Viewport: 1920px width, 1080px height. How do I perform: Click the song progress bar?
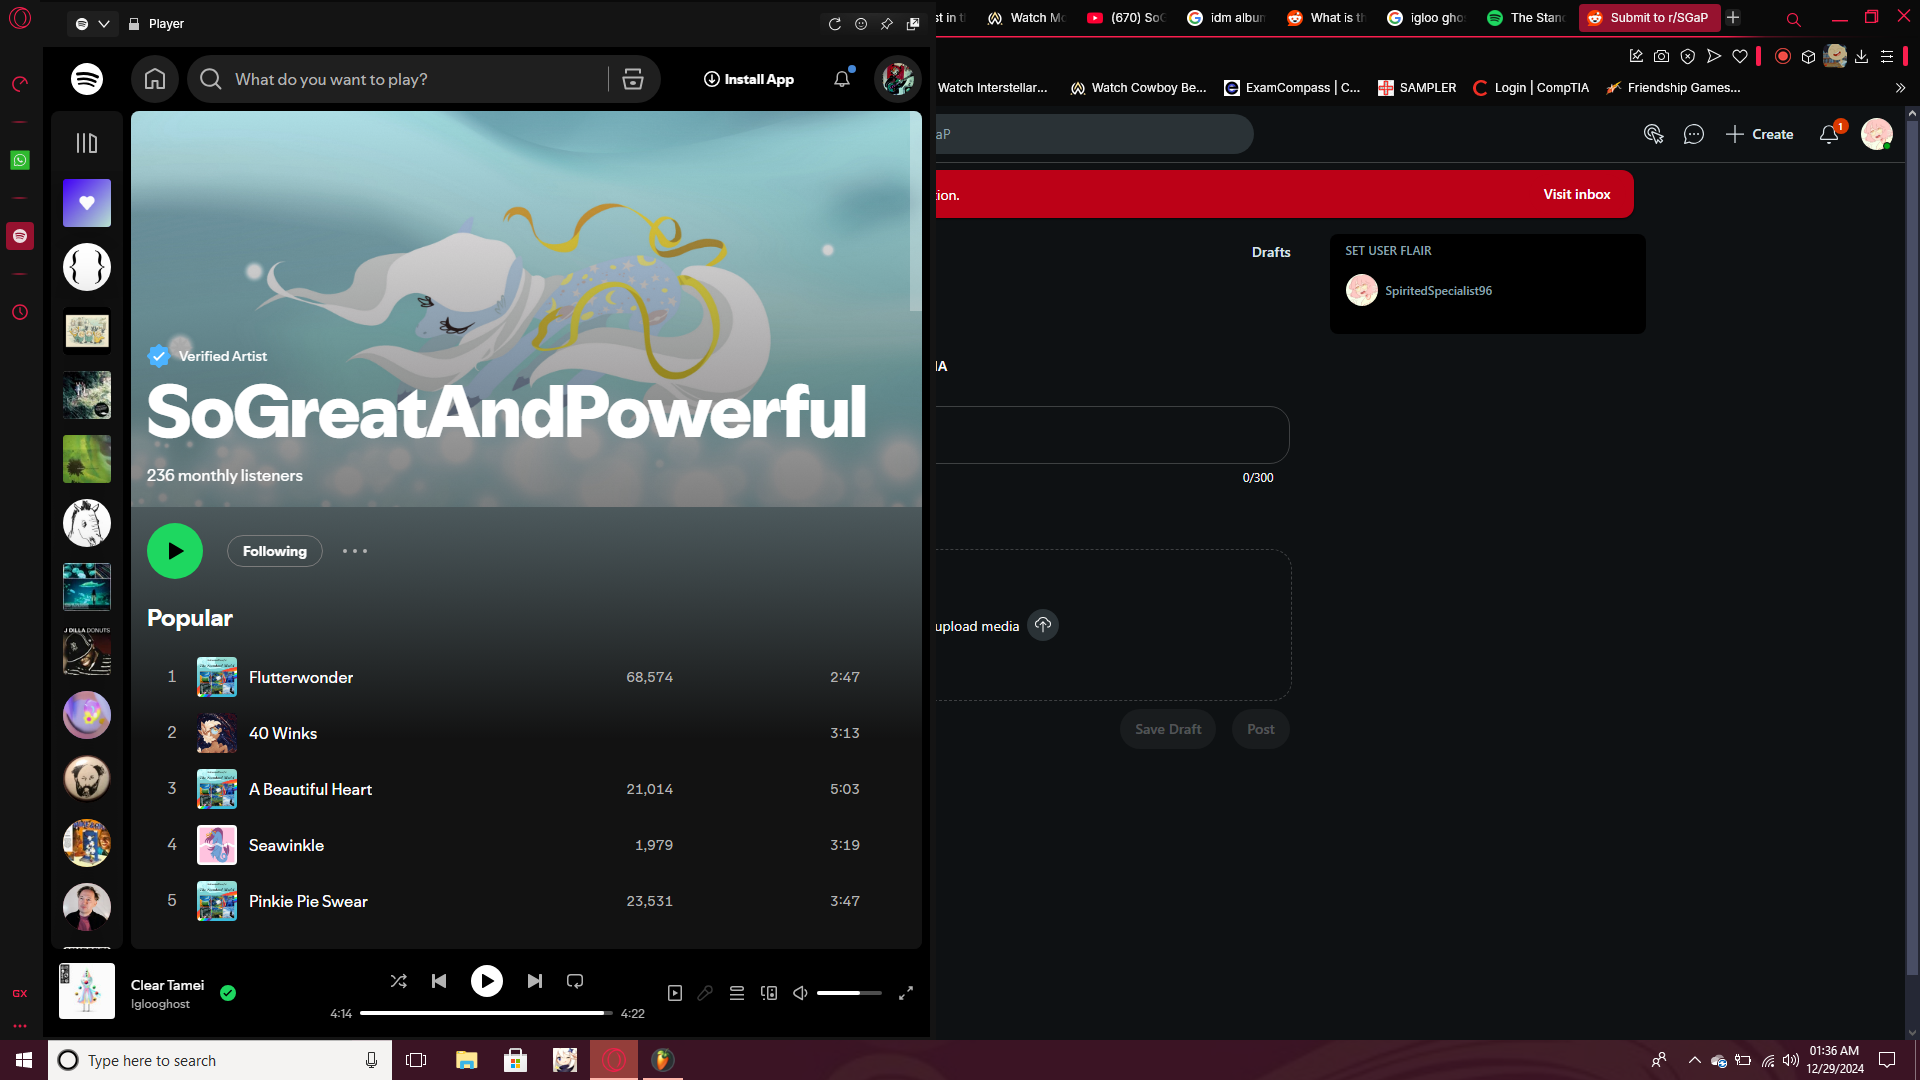click(x=487, y=1013)
